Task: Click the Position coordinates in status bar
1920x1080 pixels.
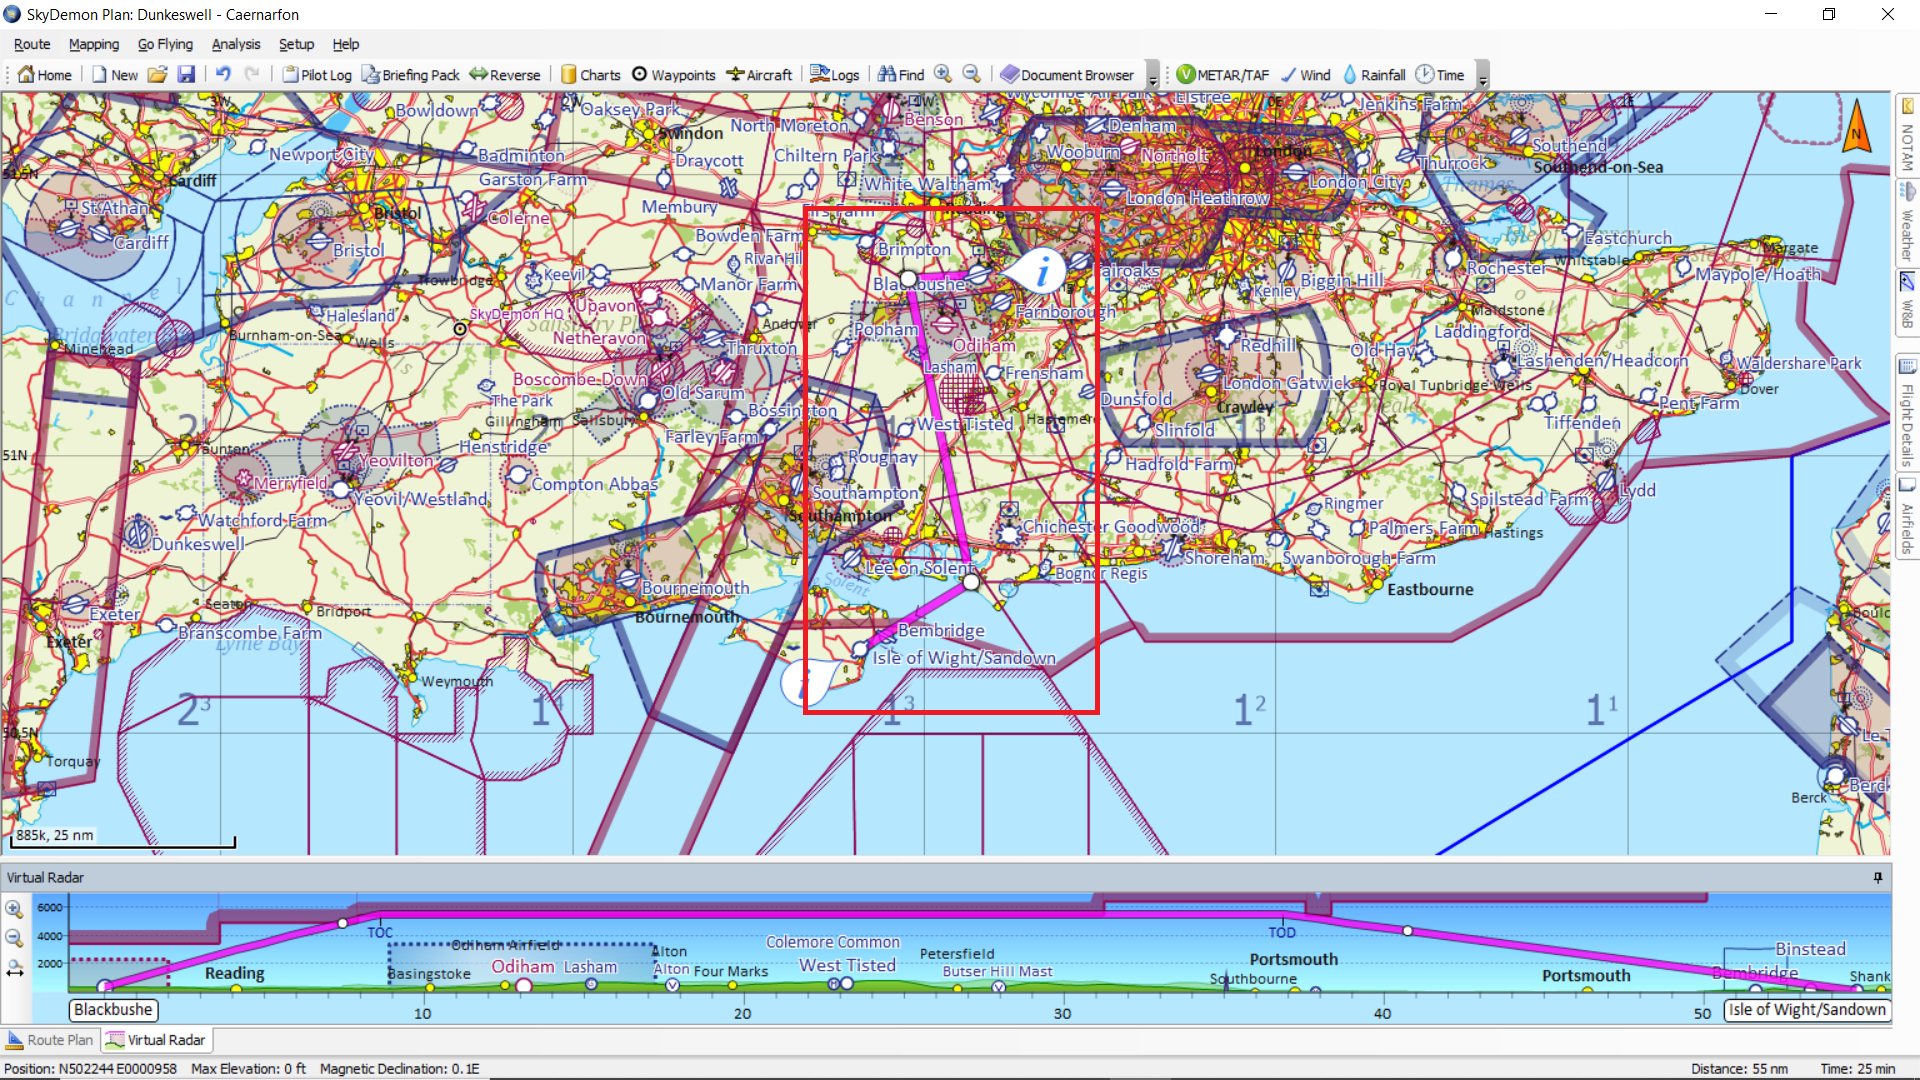Action: point(90,1069)
